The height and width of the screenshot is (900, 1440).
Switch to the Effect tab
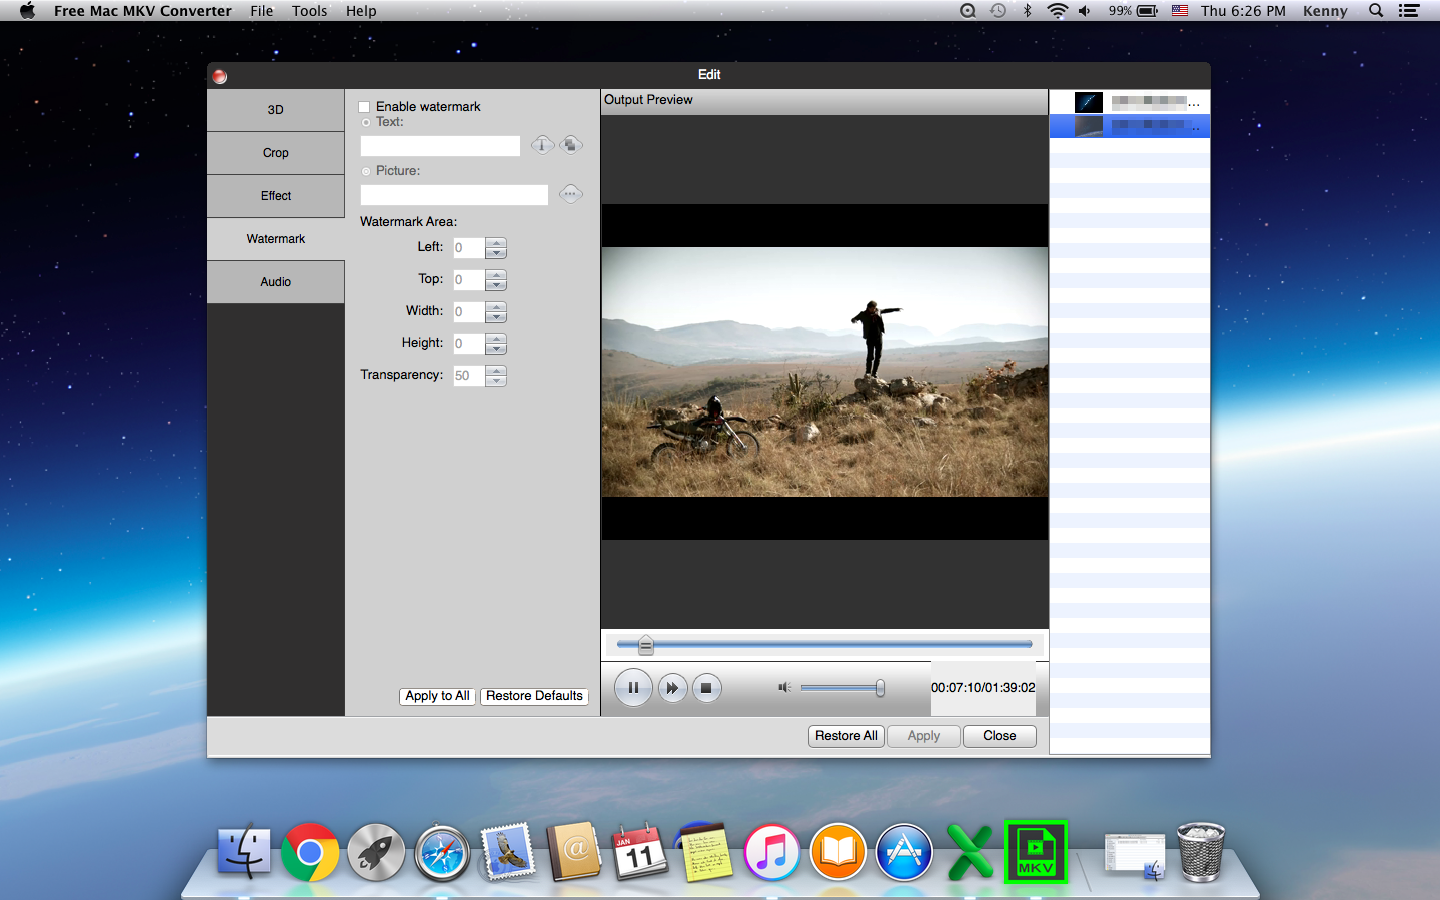(276, 196)
